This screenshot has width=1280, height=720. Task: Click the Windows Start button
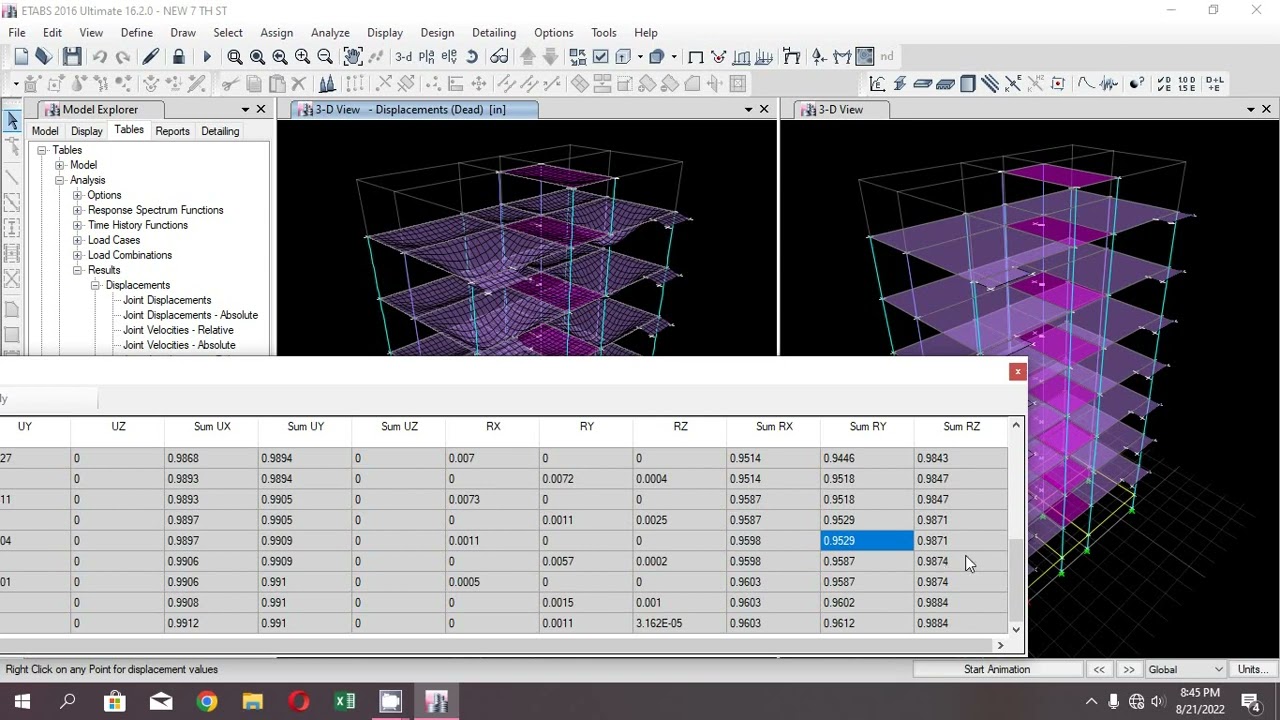pos(22,702)
